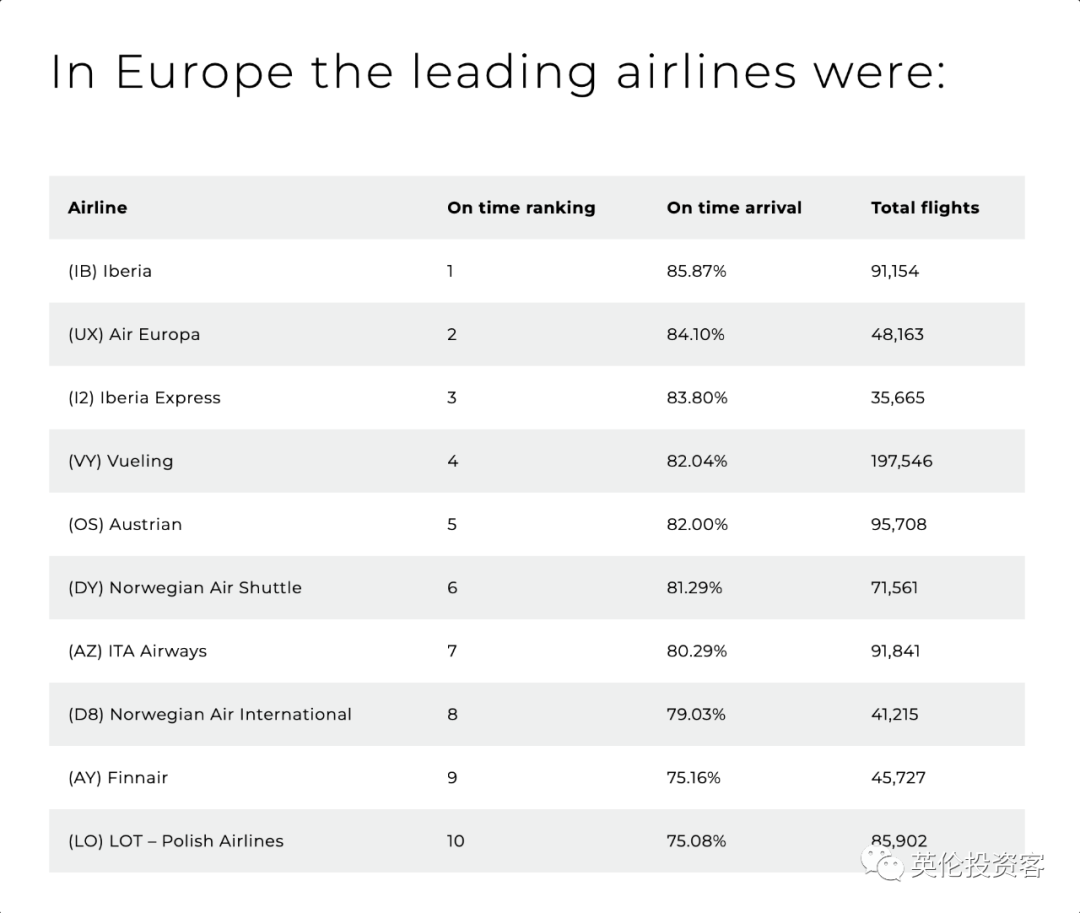Image resolution: width=1080 pixels, height=913 pixels.
Task: Click the (IB) Iberia airline row
Action: [x=537, y=271]
